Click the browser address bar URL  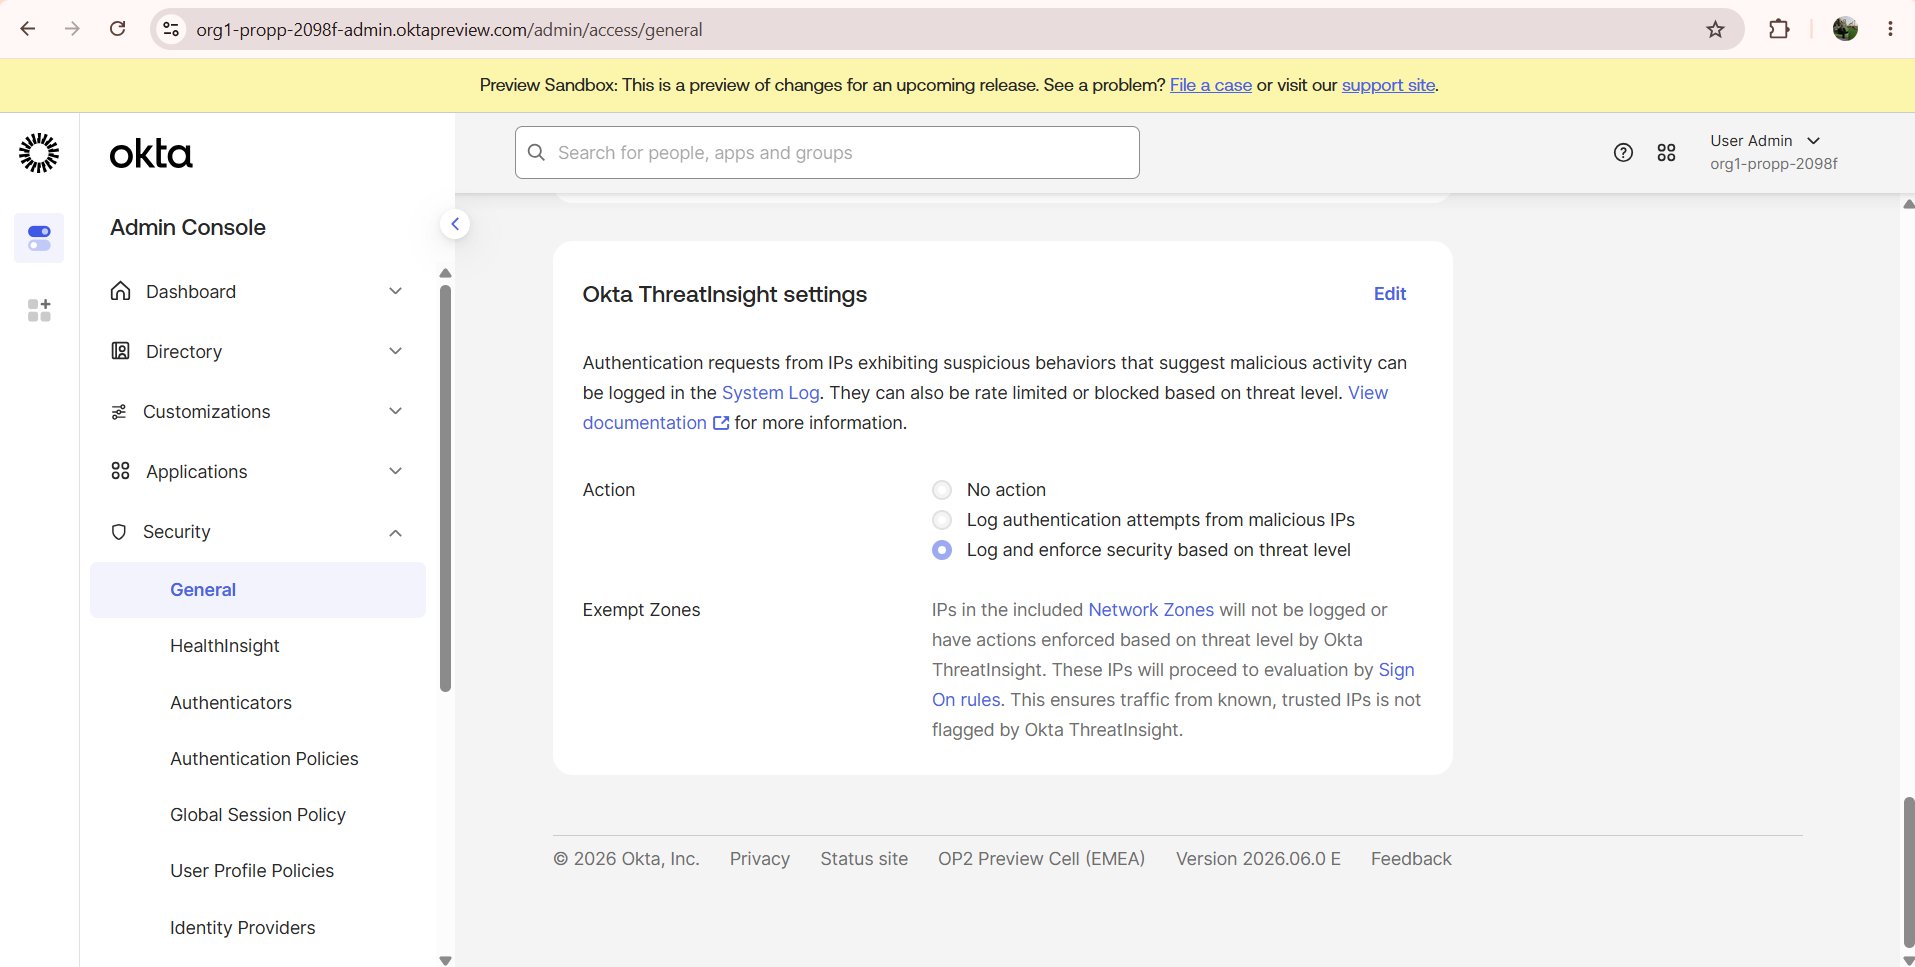pyautogui.click(x=449, y=30)
